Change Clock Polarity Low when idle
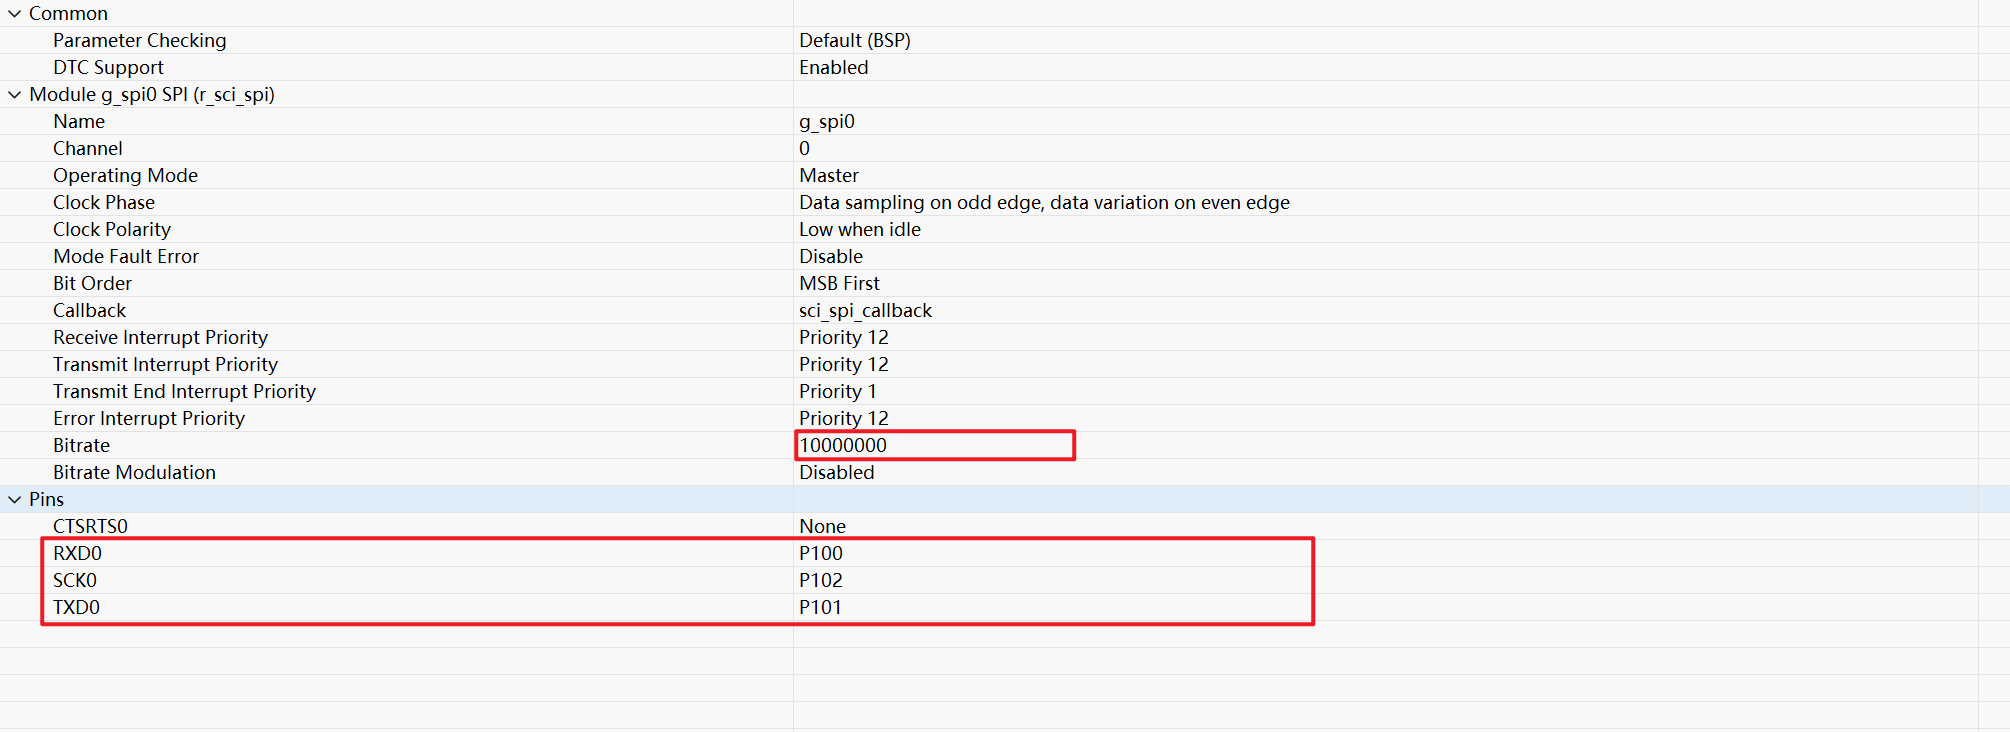Screen dimensions: 2010x732 click(860, 229)
